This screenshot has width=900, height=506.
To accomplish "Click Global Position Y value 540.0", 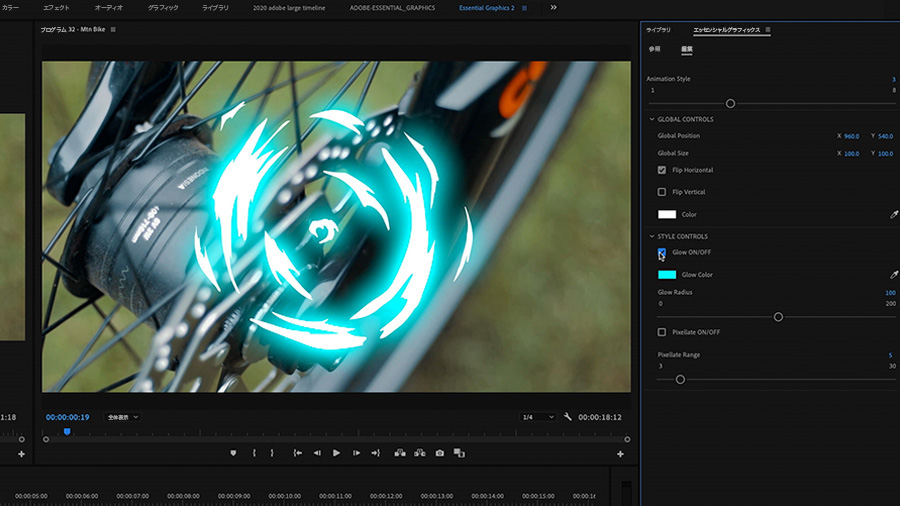I will tap(886, 137).
